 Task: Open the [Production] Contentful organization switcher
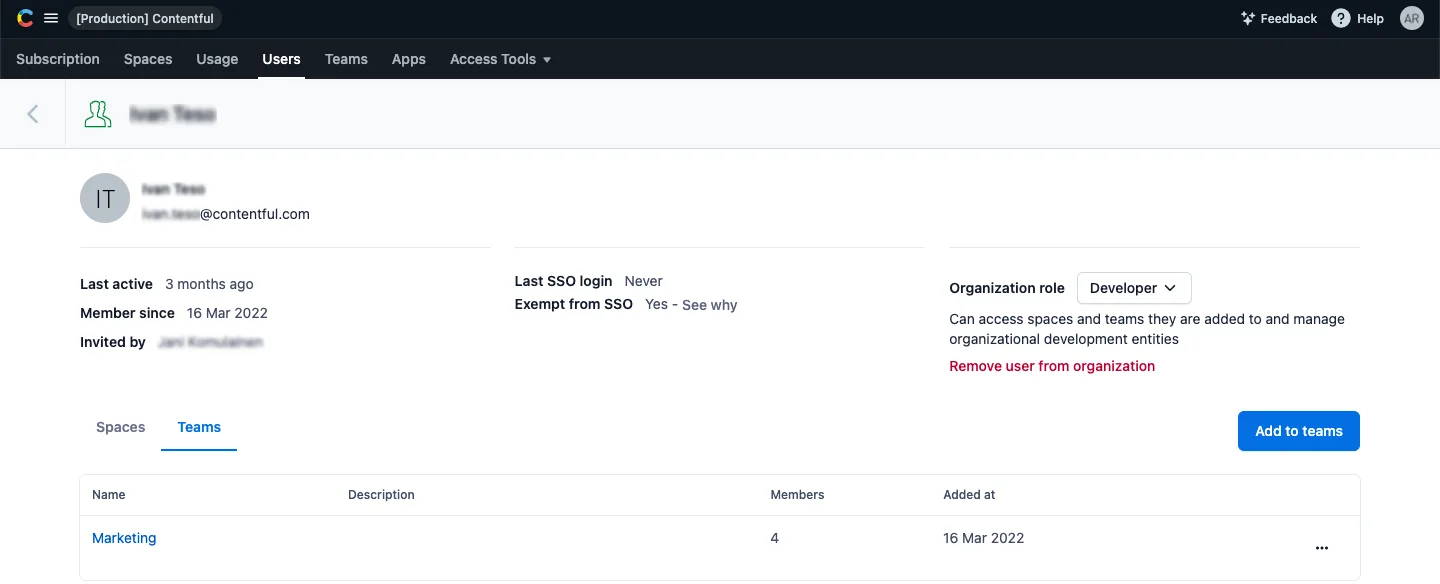146,18
